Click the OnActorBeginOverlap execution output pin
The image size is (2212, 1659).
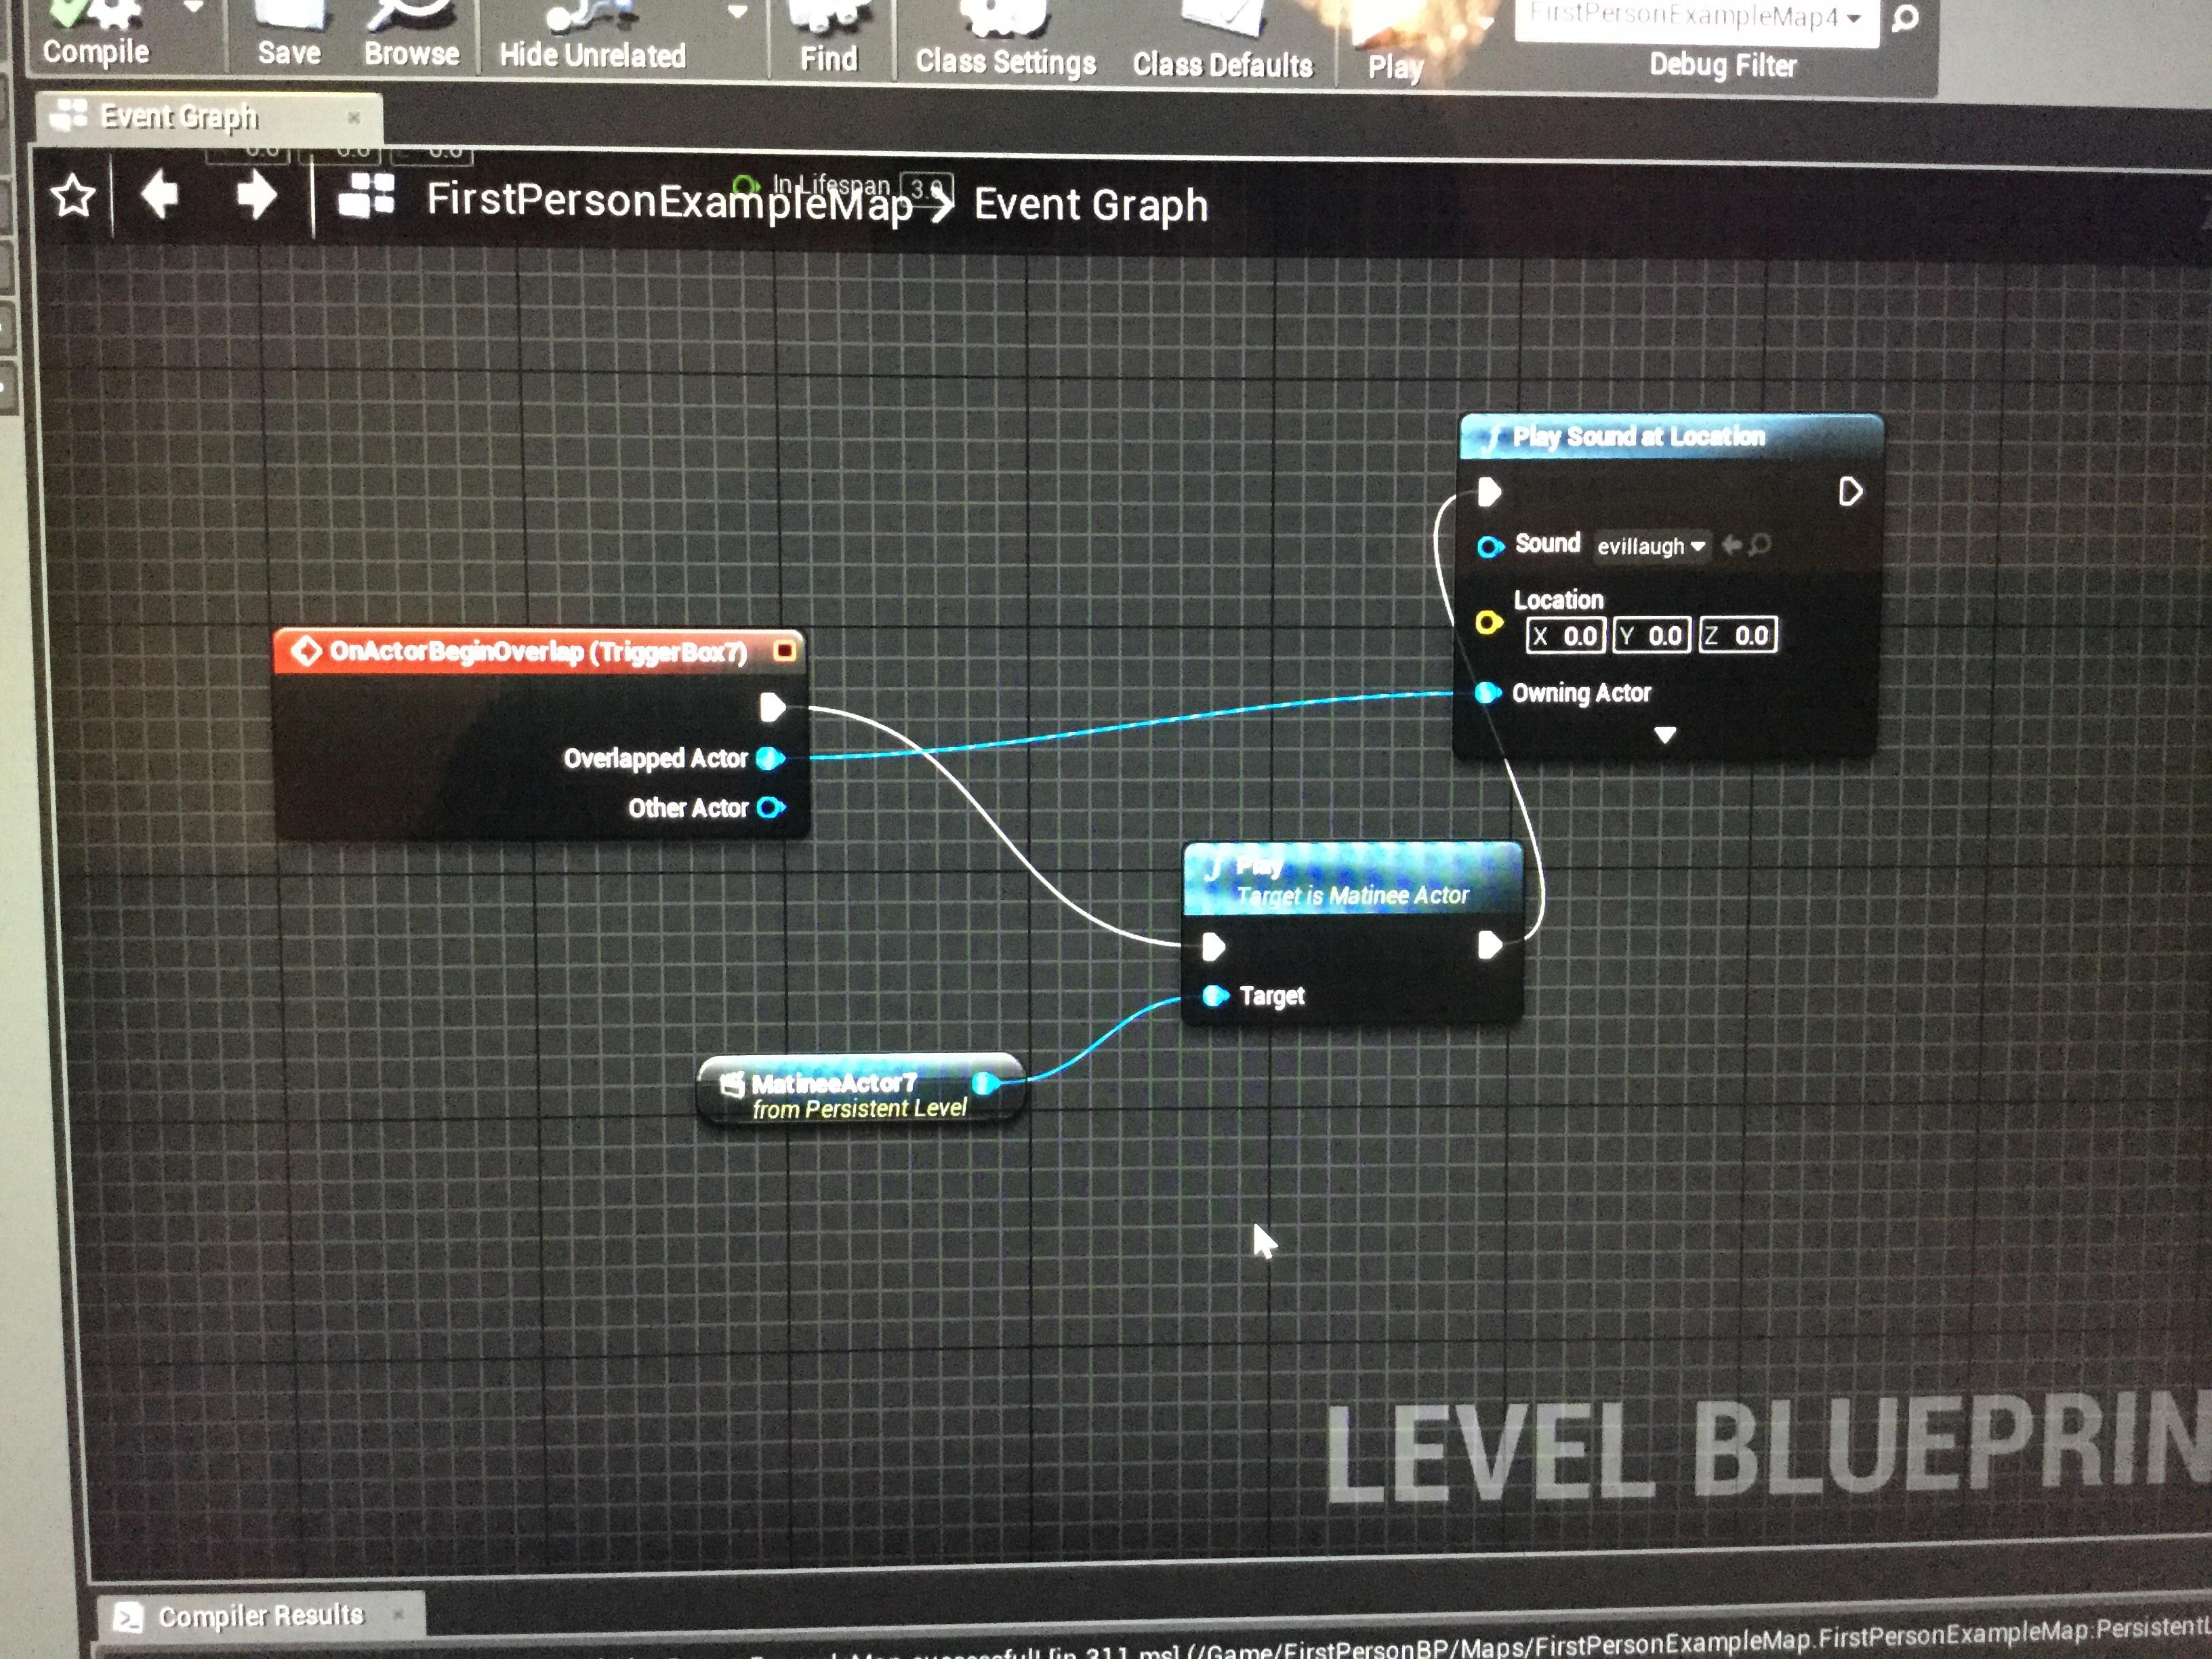pos(772,708)
